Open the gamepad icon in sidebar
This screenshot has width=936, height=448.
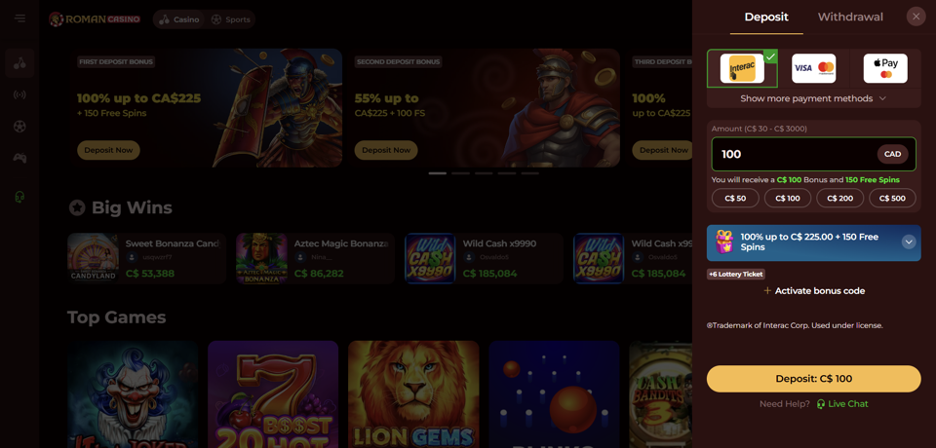click(x=20, y=158)
